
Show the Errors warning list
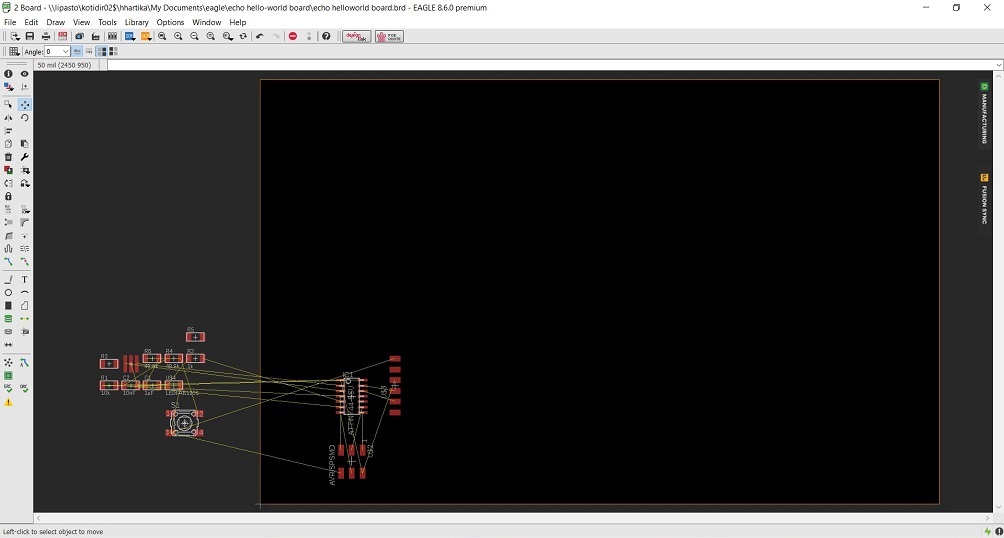8,402
